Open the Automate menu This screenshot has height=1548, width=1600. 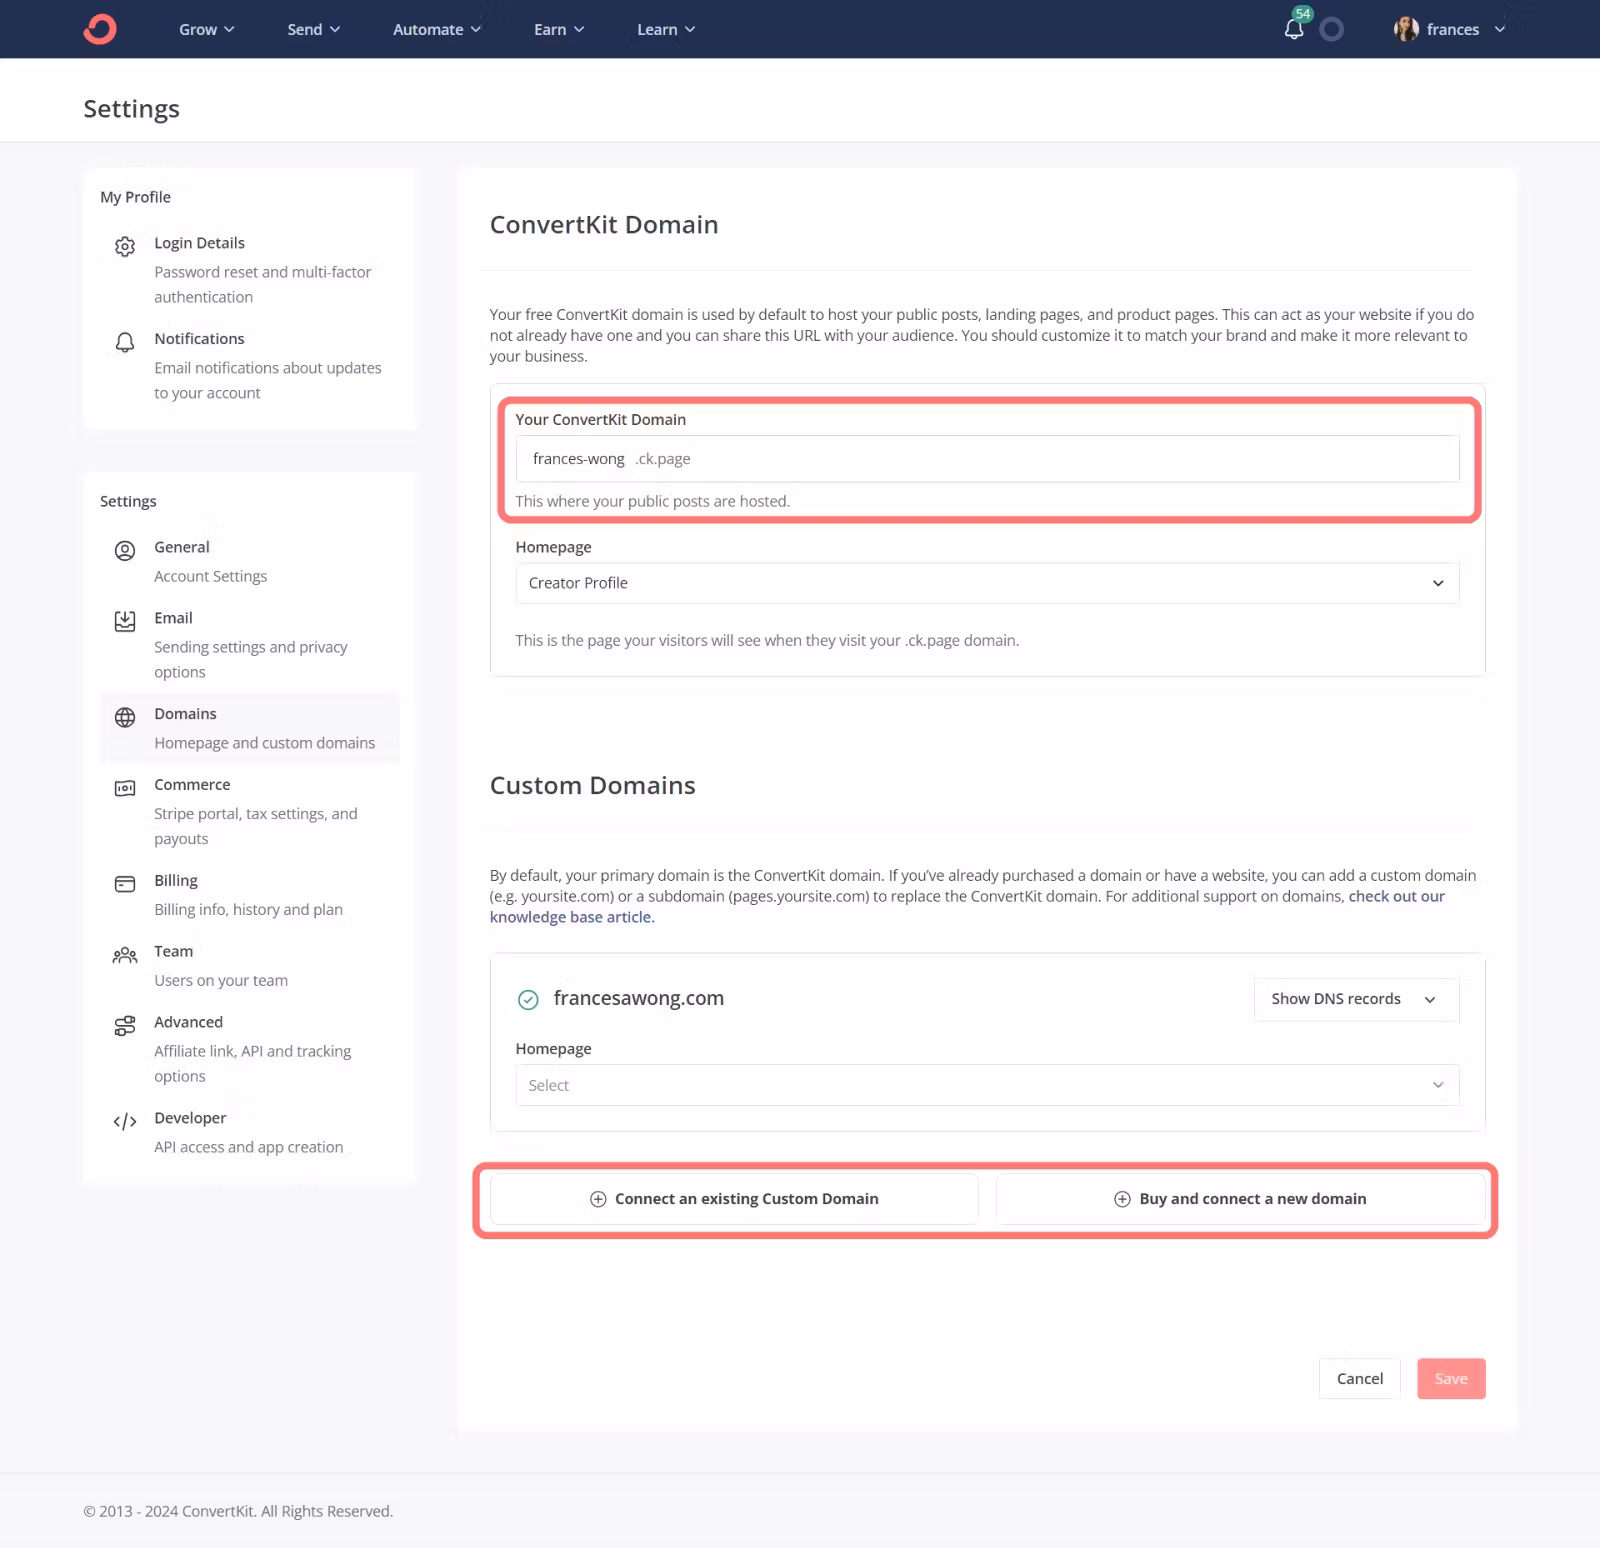pyautogui.click(x=437, y=29)
